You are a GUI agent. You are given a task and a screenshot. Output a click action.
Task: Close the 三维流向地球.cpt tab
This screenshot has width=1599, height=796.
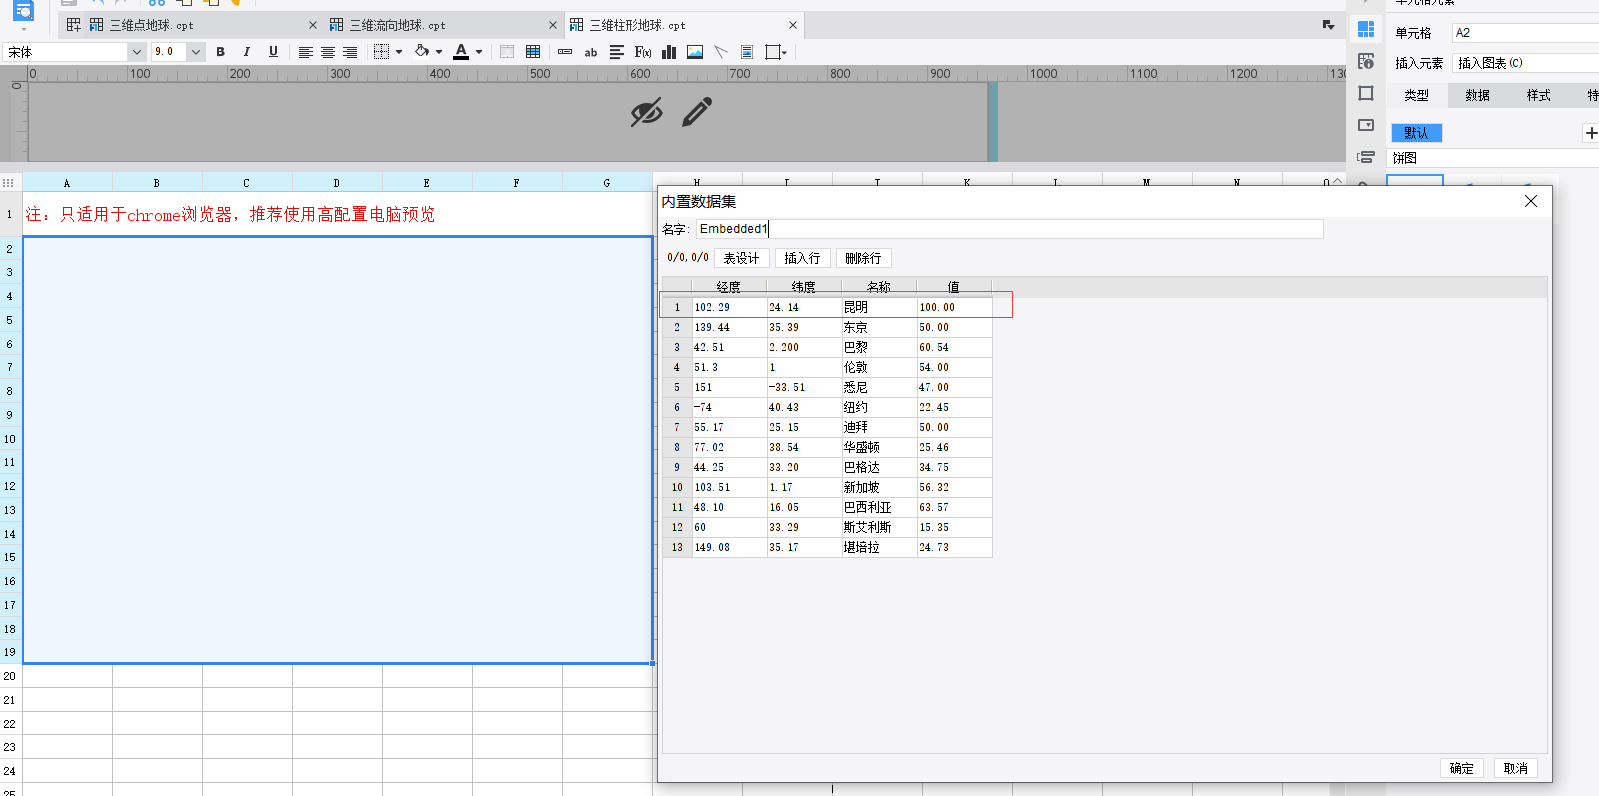coord(553,25)
